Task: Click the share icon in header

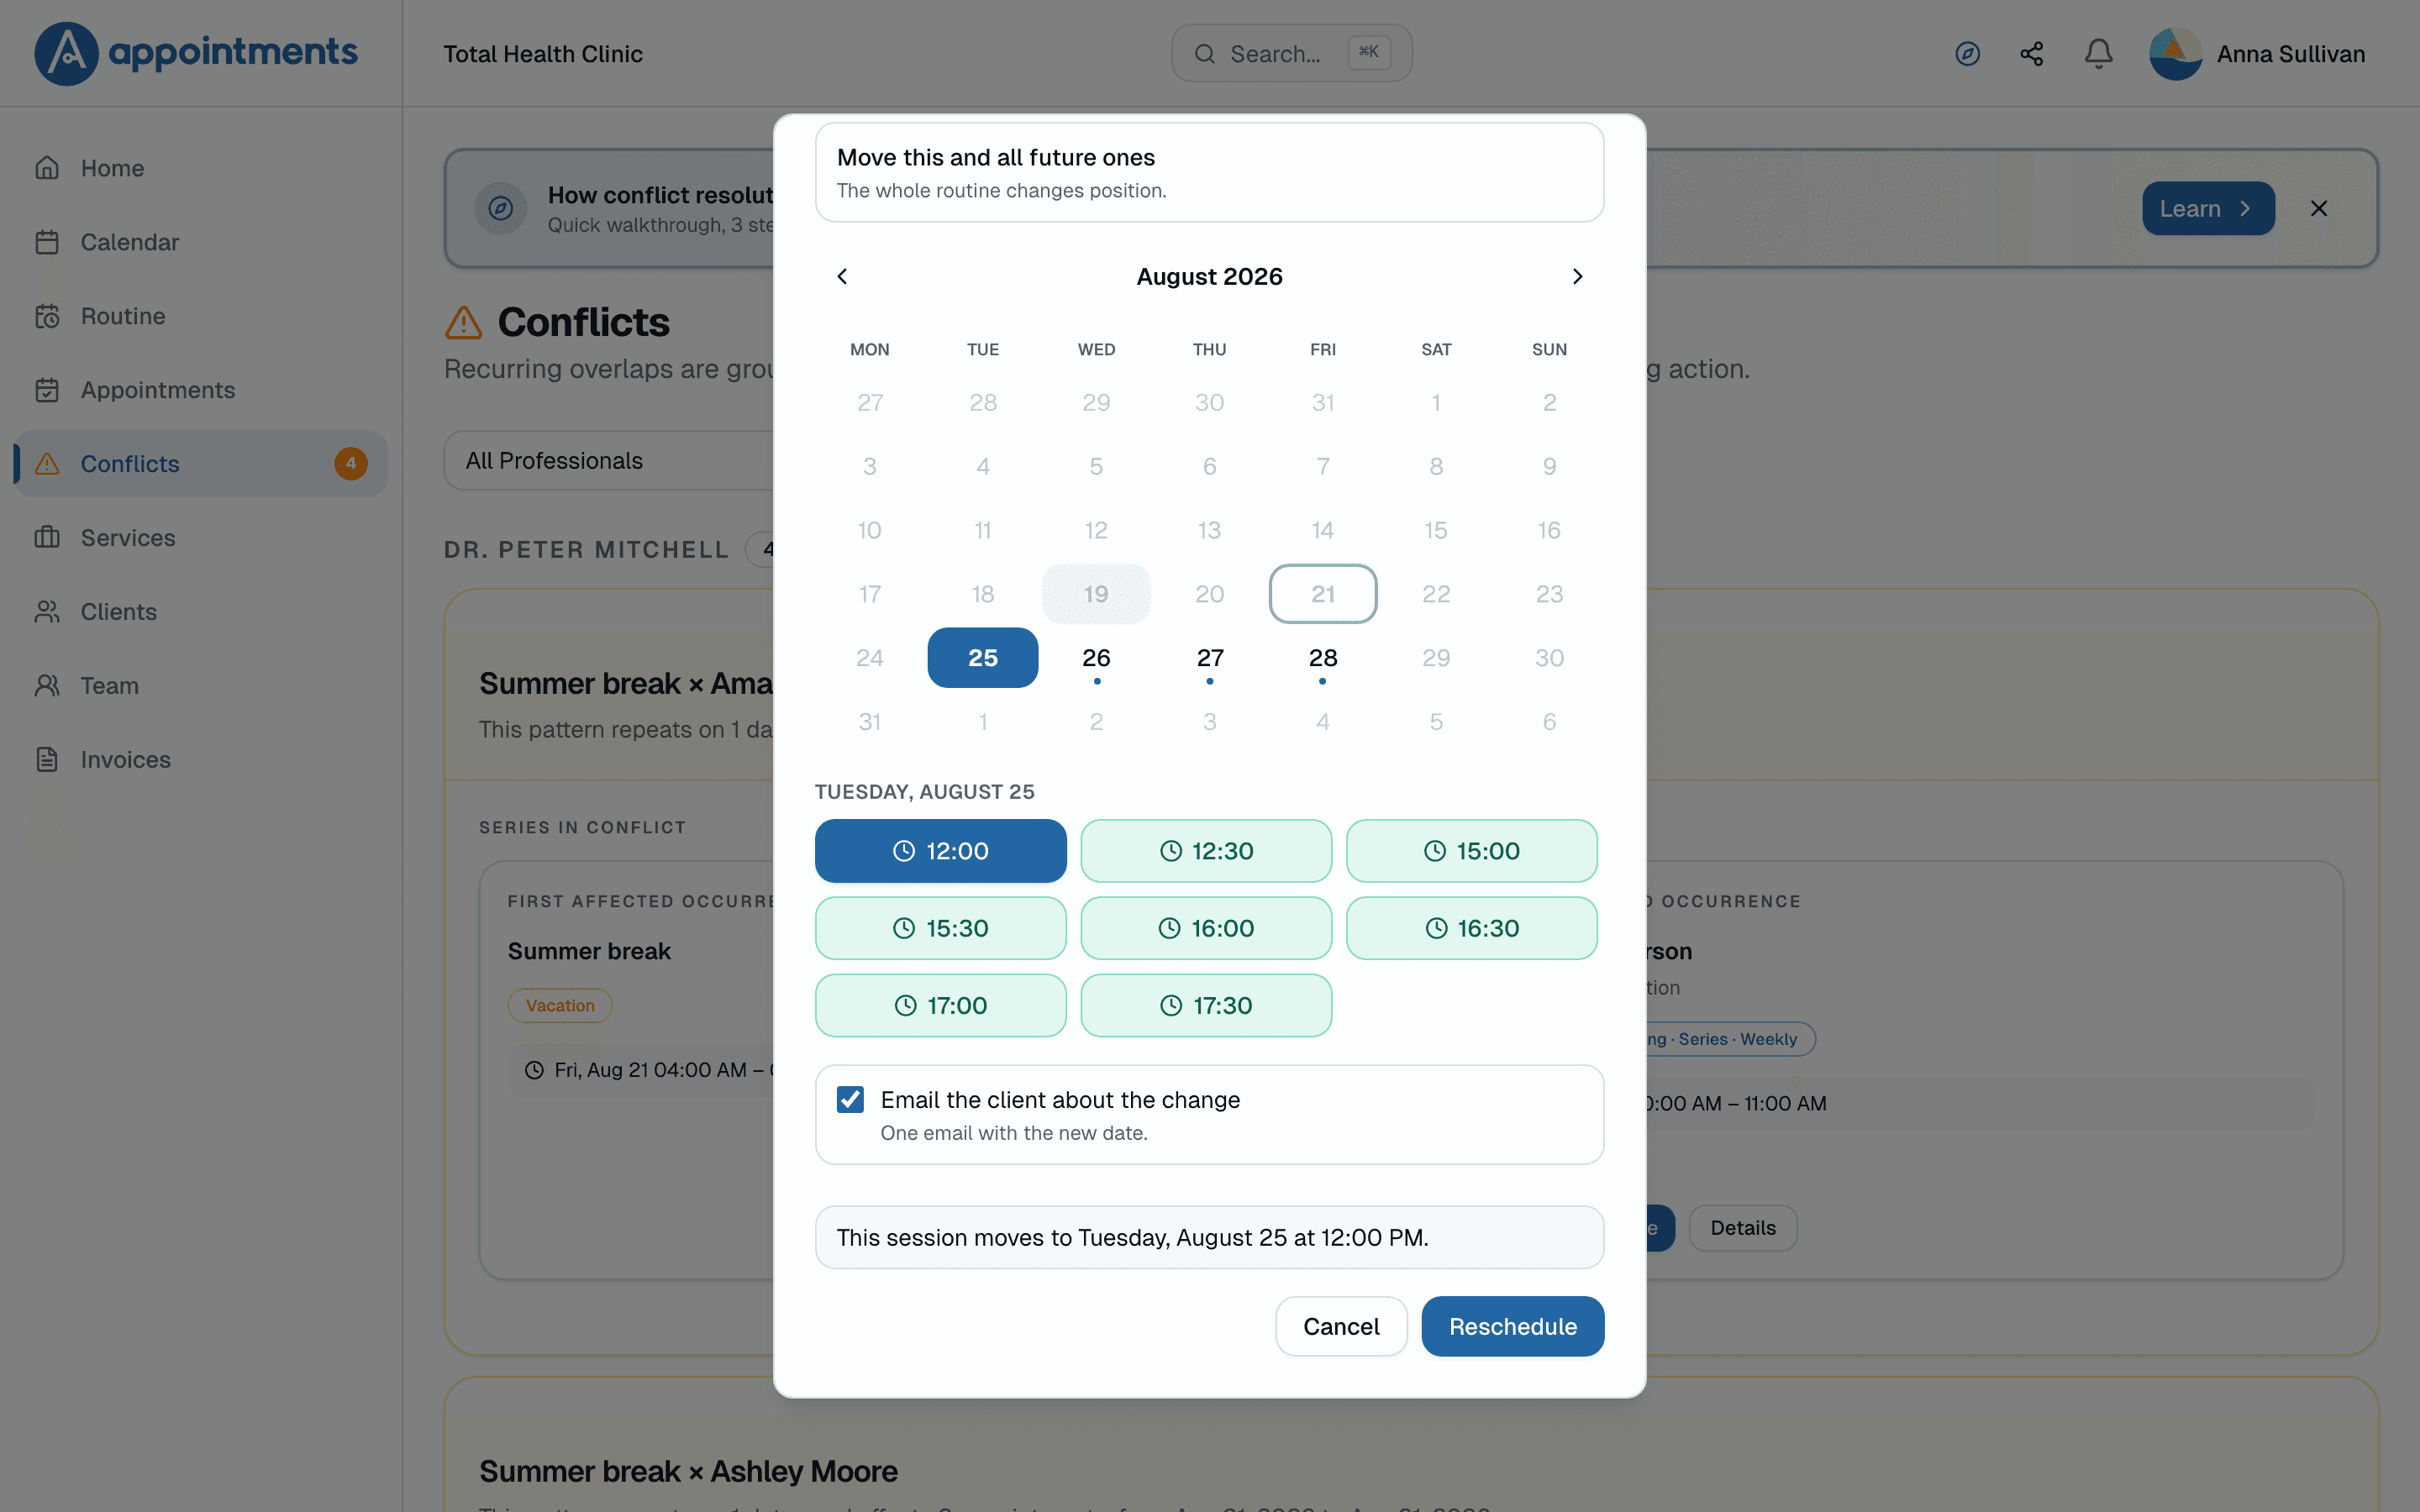Action: point(2031,54)
